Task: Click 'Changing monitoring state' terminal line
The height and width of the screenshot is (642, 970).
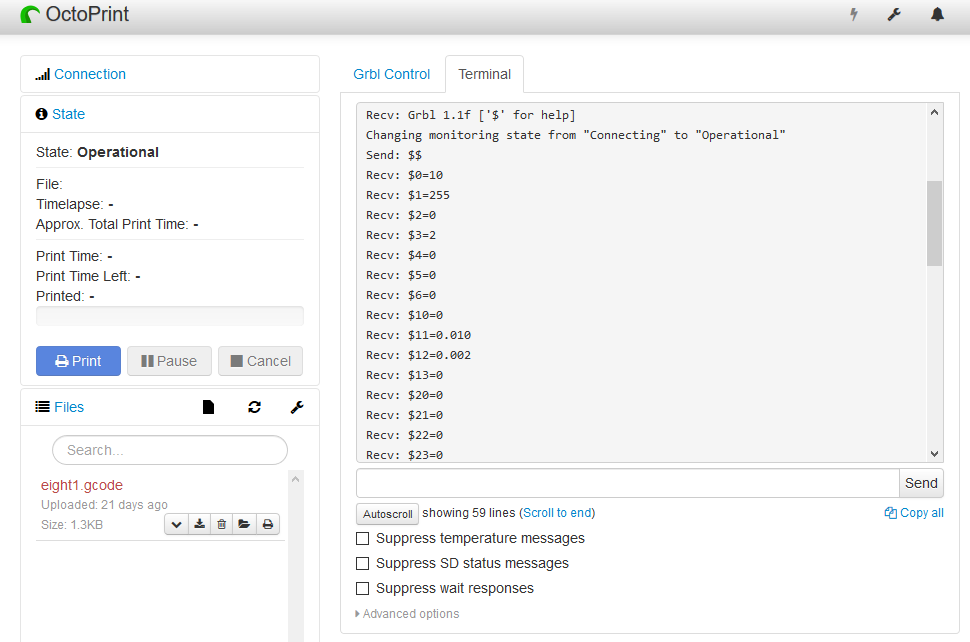Action: click(575, 135)
